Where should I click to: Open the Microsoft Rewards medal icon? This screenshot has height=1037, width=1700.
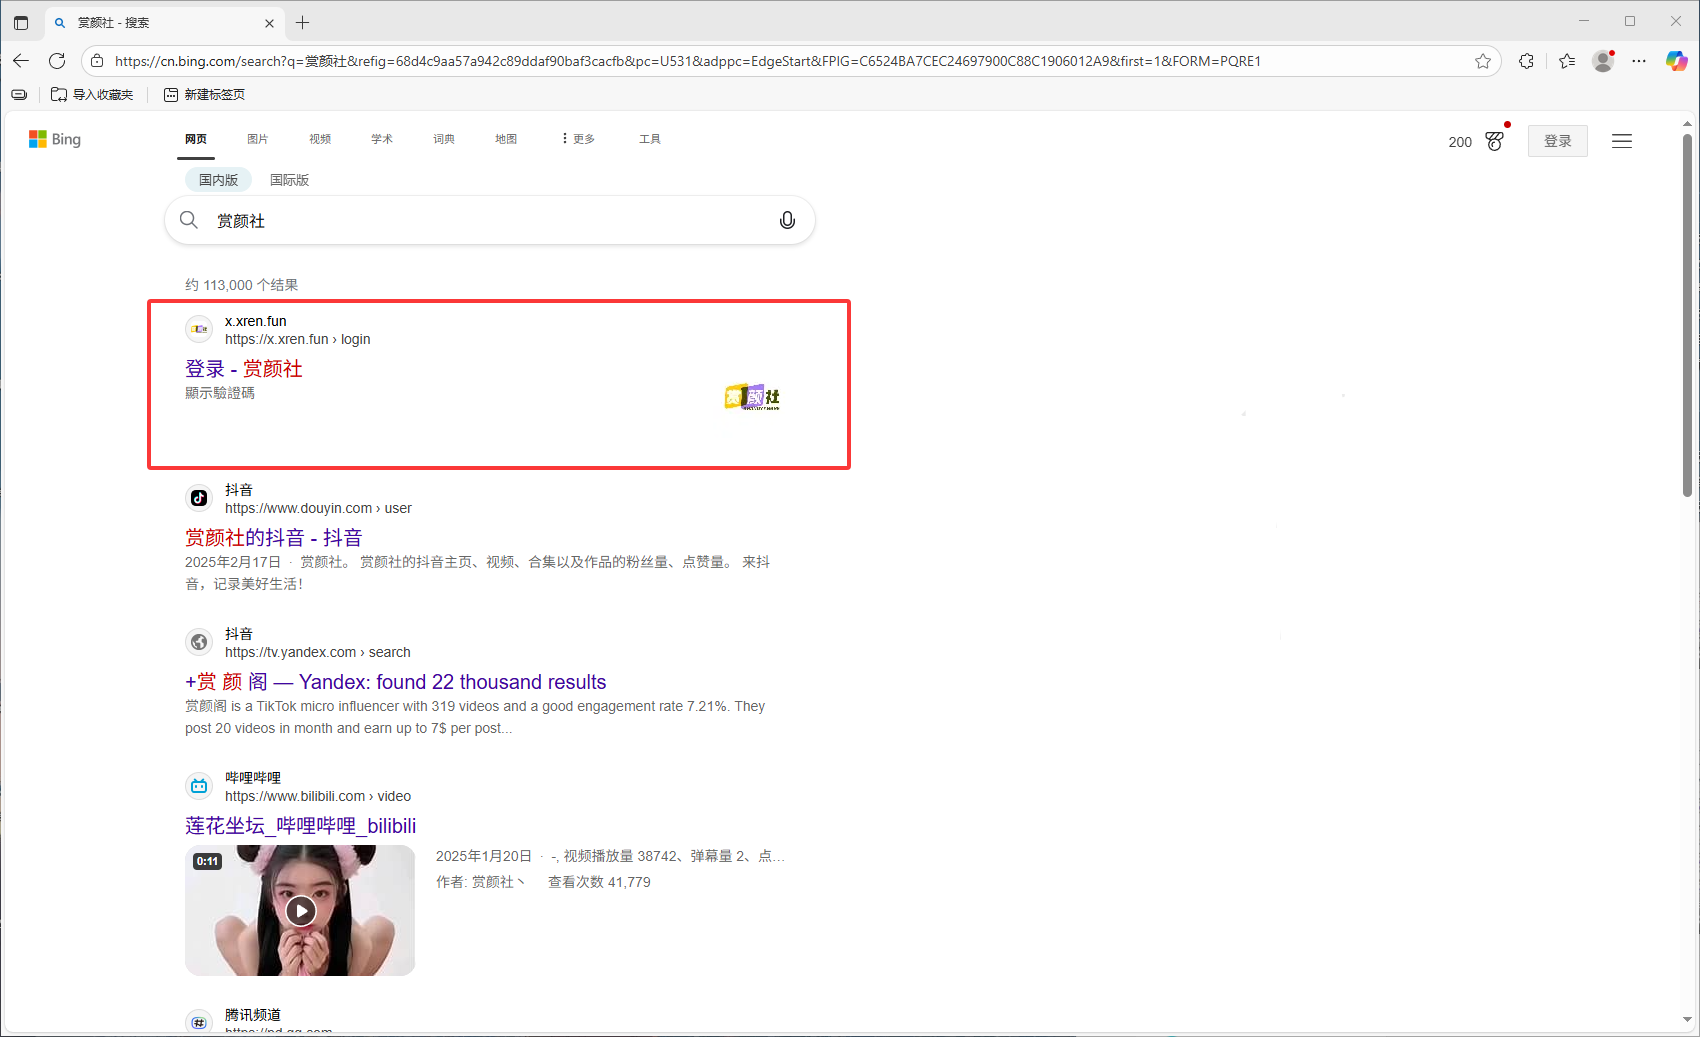click(1494, 141)
